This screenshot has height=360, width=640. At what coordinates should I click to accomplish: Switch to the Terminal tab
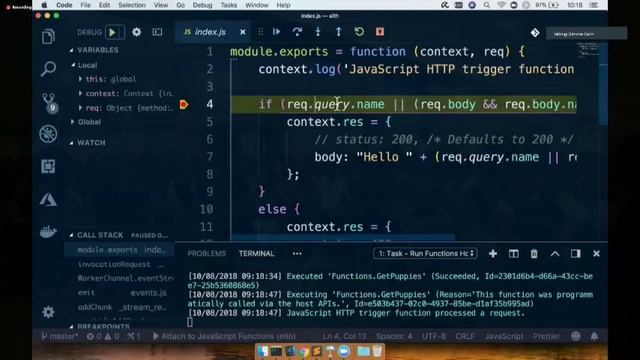[256, 253]
